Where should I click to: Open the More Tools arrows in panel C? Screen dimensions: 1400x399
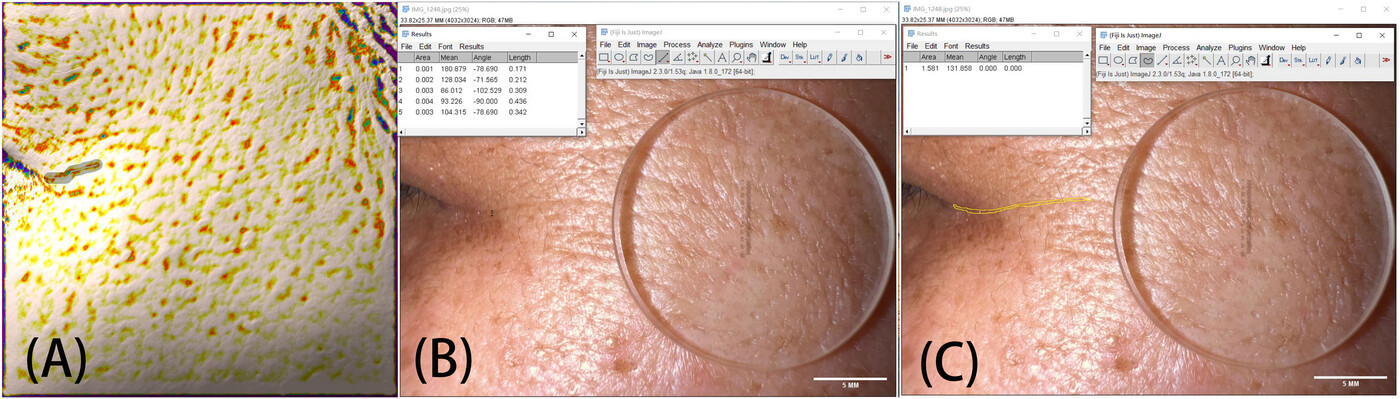1386,60
